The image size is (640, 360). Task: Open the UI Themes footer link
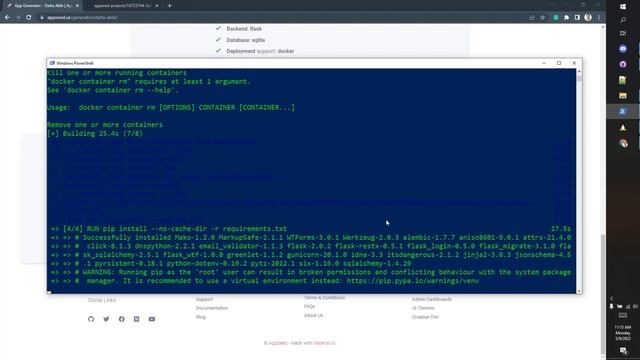(423, 308)
